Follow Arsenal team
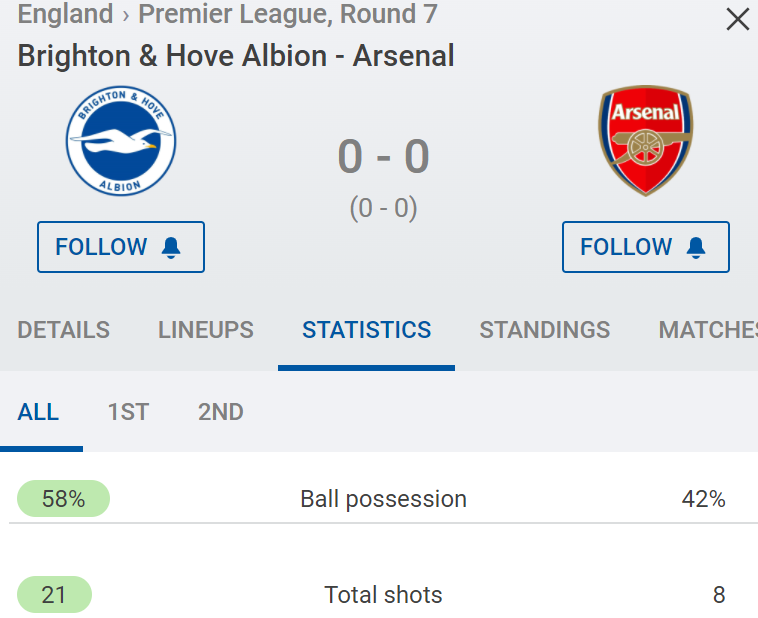758x618 pixels. coord(646,247)
